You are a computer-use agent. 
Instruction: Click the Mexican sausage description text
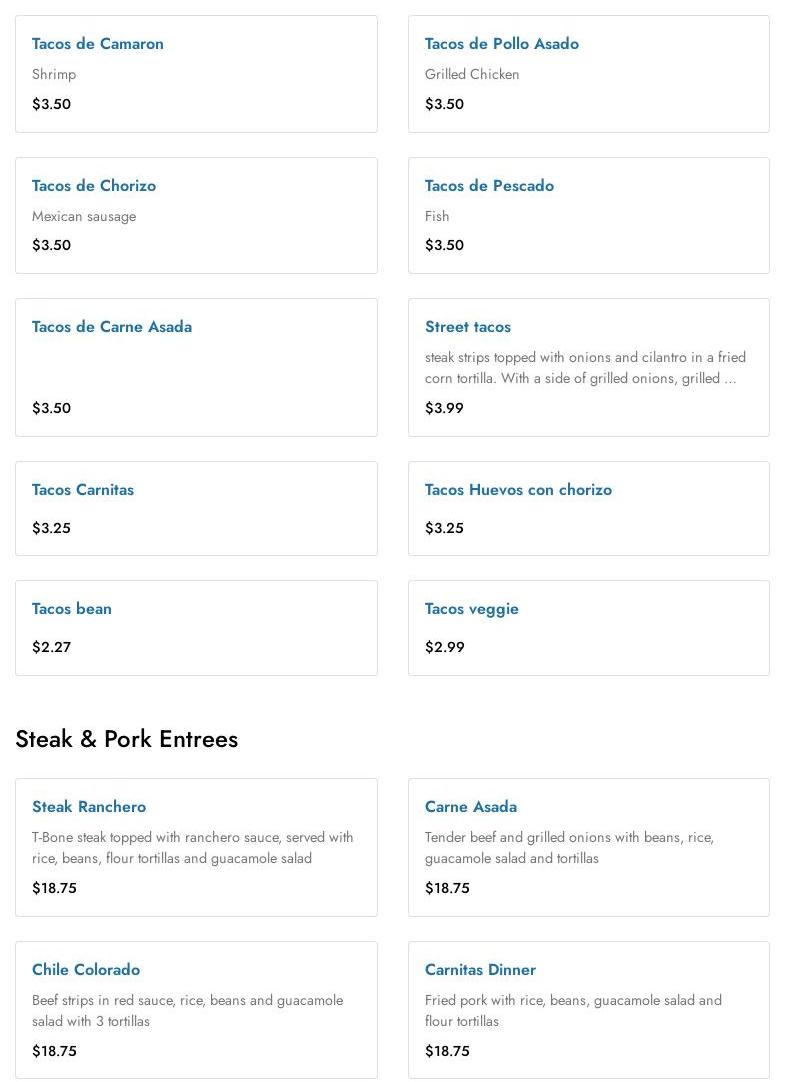(84, 216)
